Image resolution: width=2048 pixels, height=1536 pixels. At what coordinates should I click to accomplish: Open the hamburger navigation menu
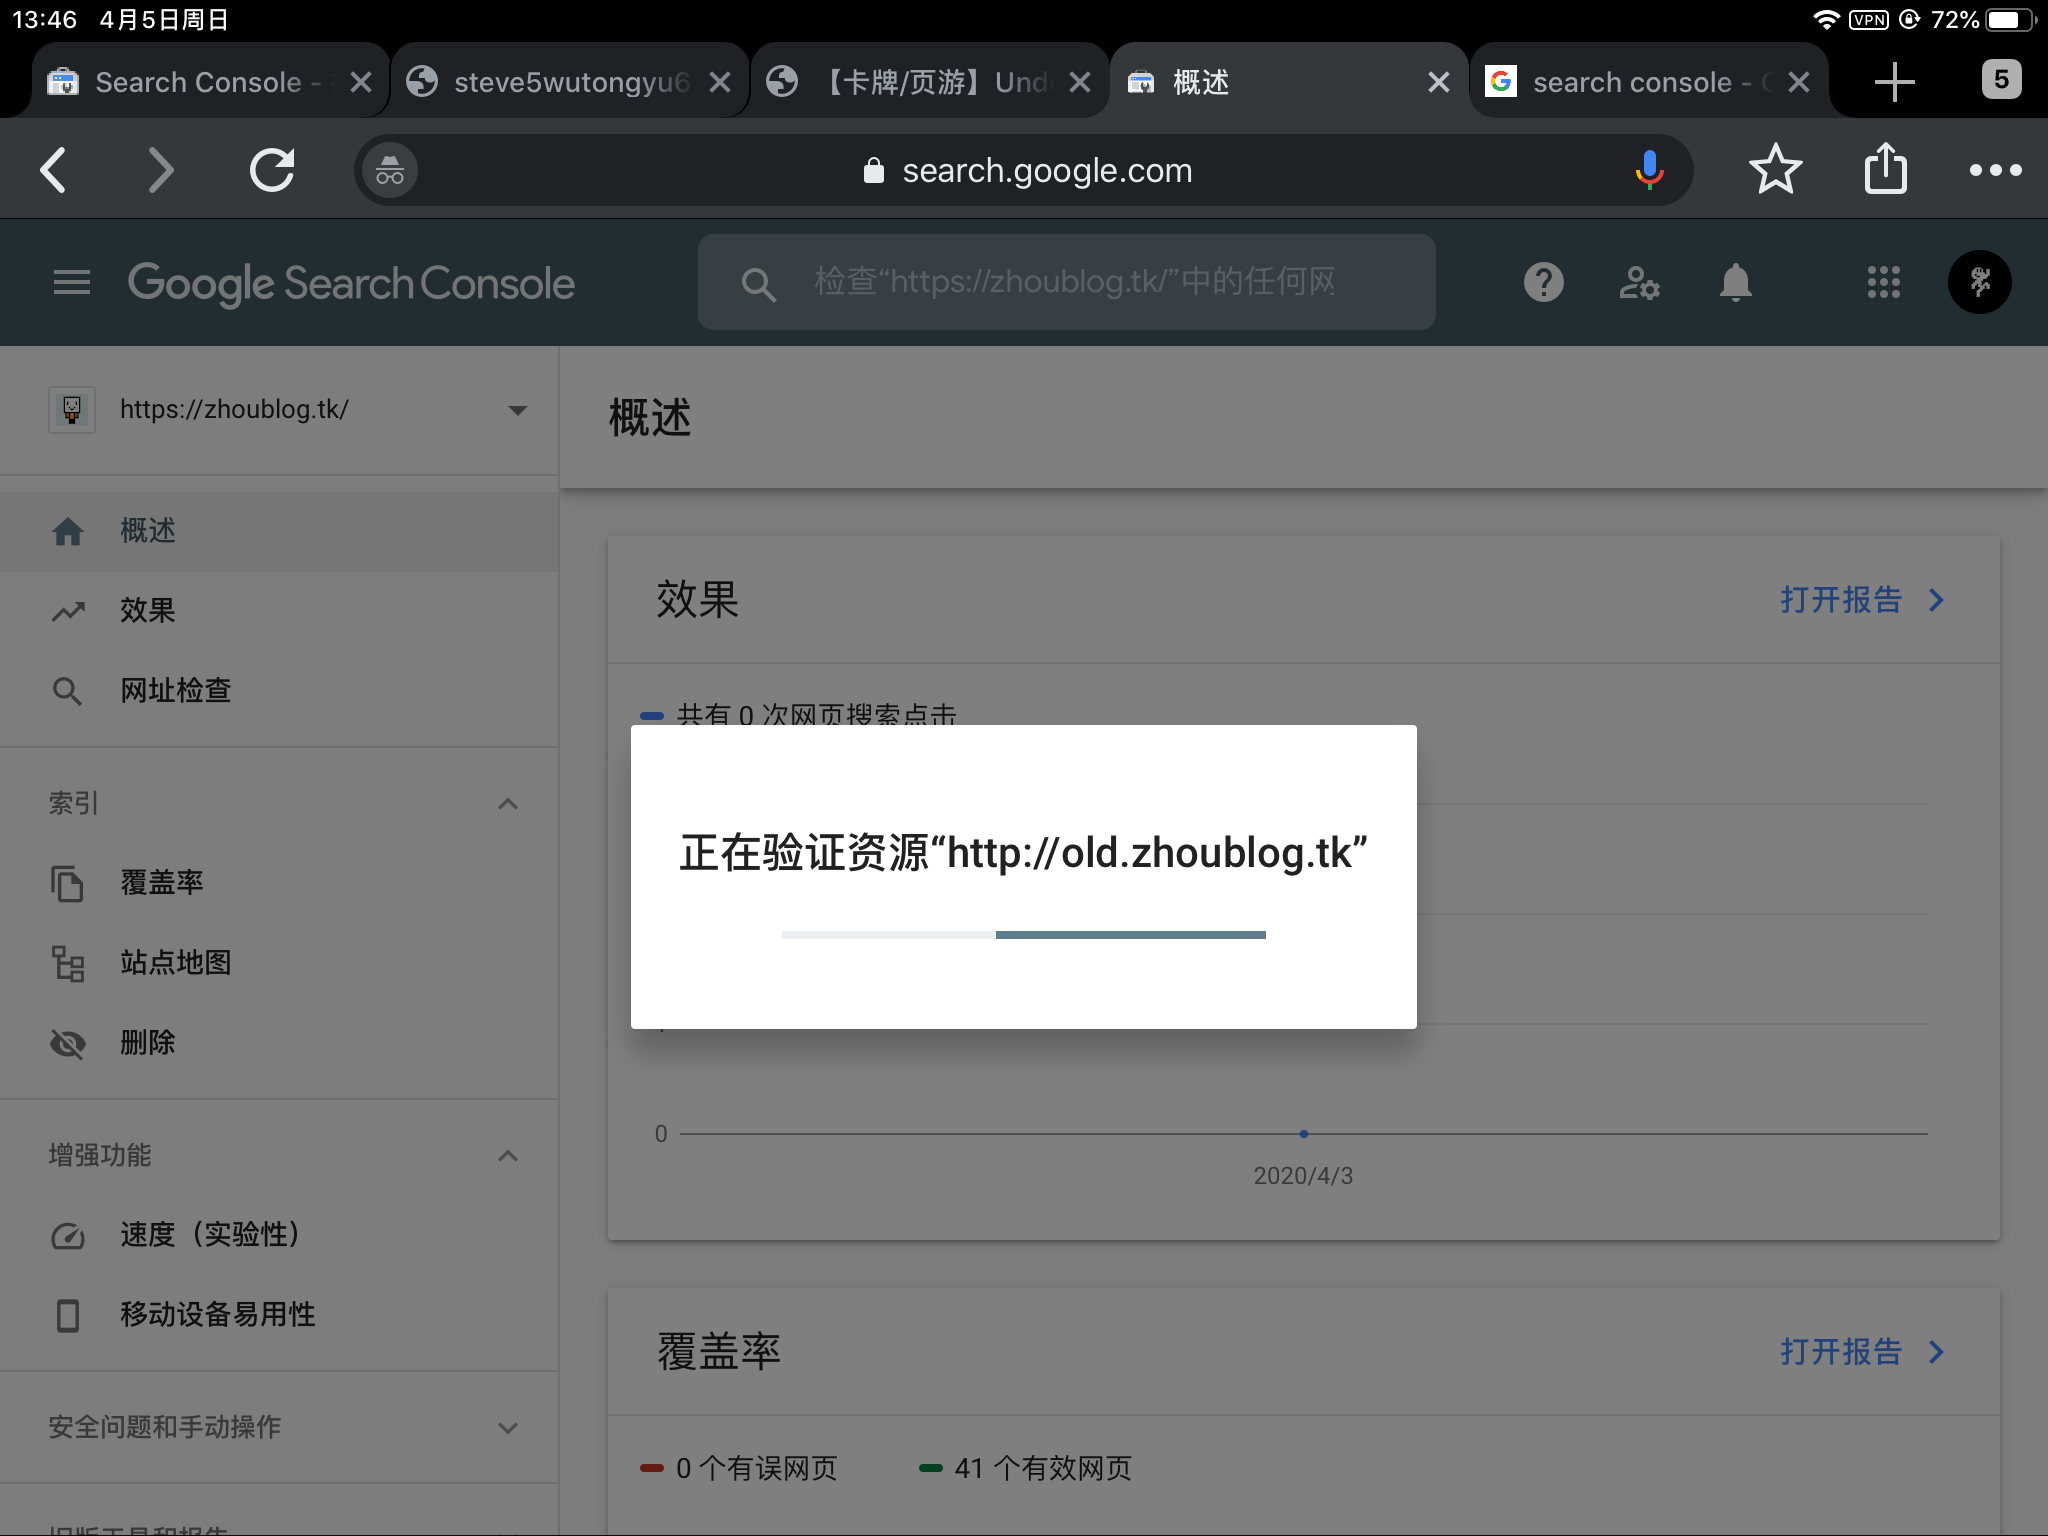71,283
